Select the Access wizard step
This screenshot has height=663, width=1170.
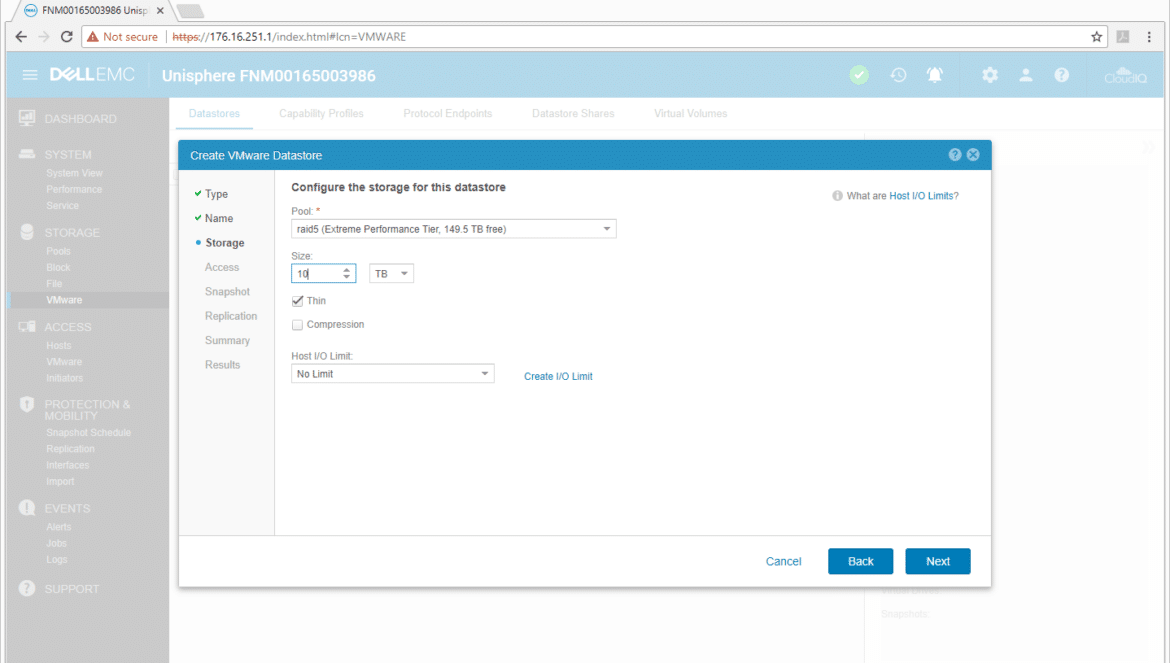tap(222, 267)
